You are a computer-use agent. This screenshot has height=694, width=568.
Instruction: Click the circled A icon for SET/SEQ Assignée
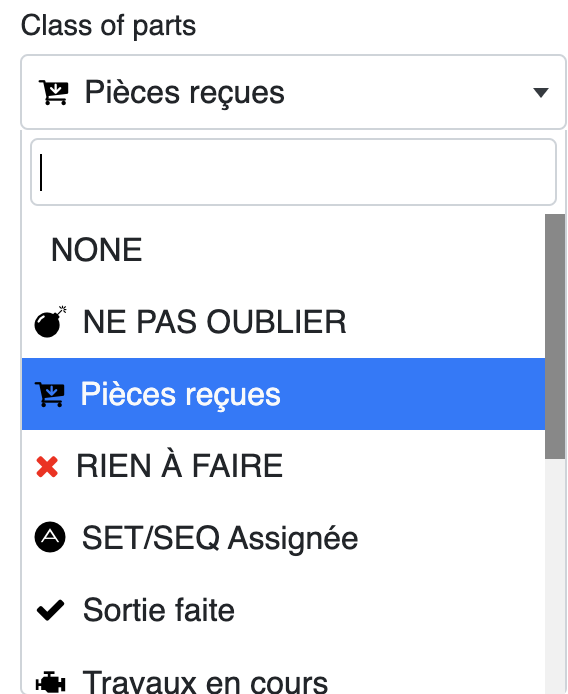pos(50,537)
